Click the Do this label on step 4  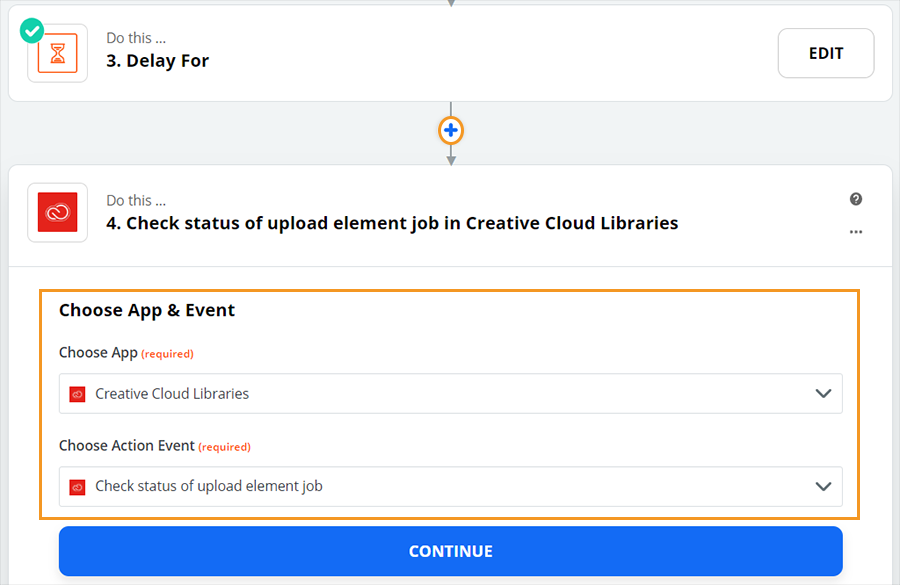pos(136,199)
